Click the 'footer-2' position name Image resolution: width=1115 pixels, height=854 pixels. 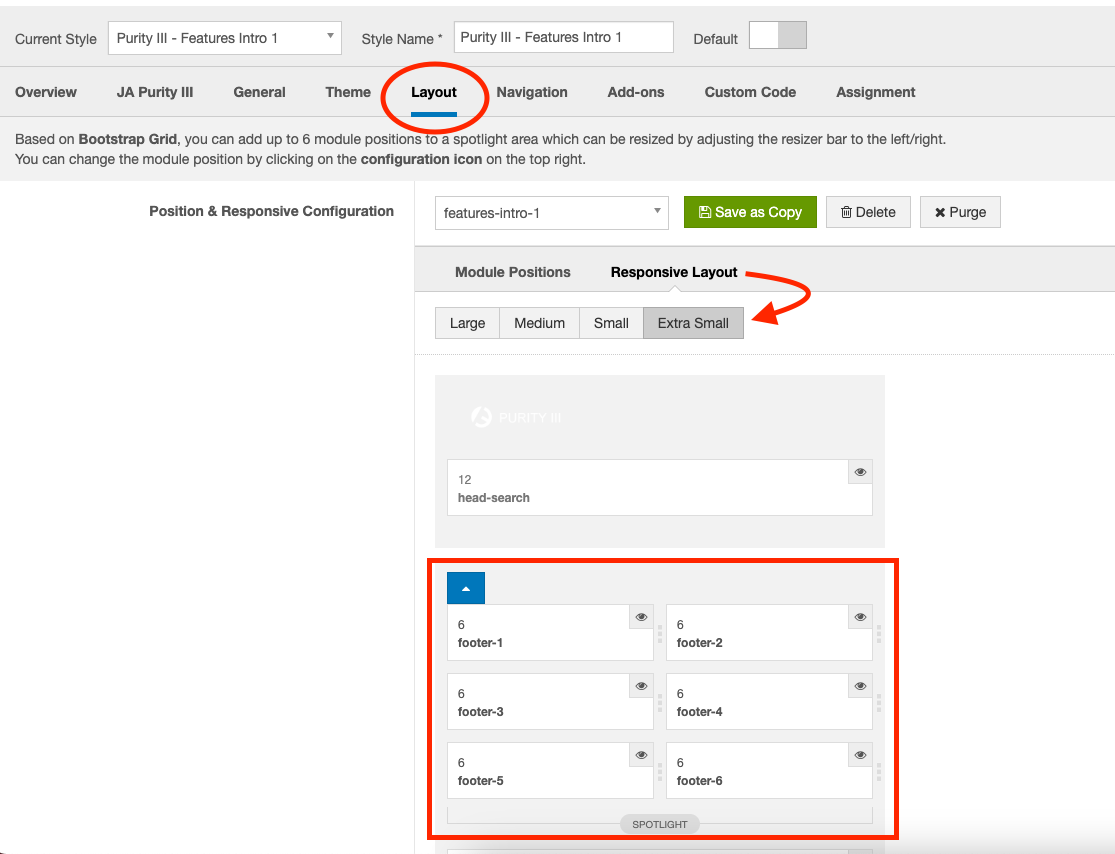tap(699, 643)
